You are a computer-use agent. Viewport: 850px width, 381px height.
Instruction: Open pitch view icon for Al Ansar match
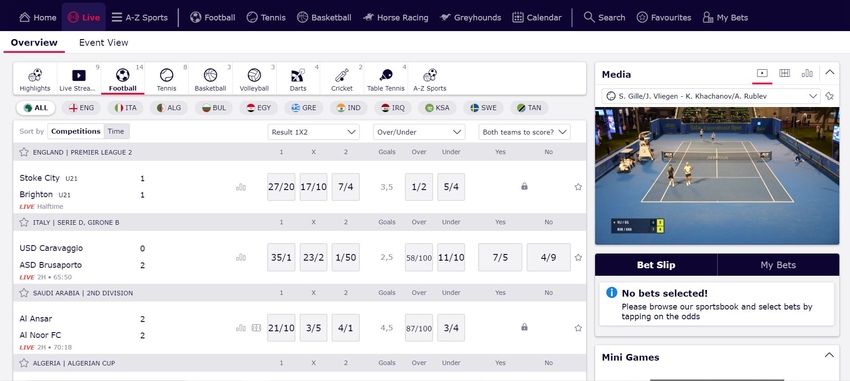tap(256, 328)
